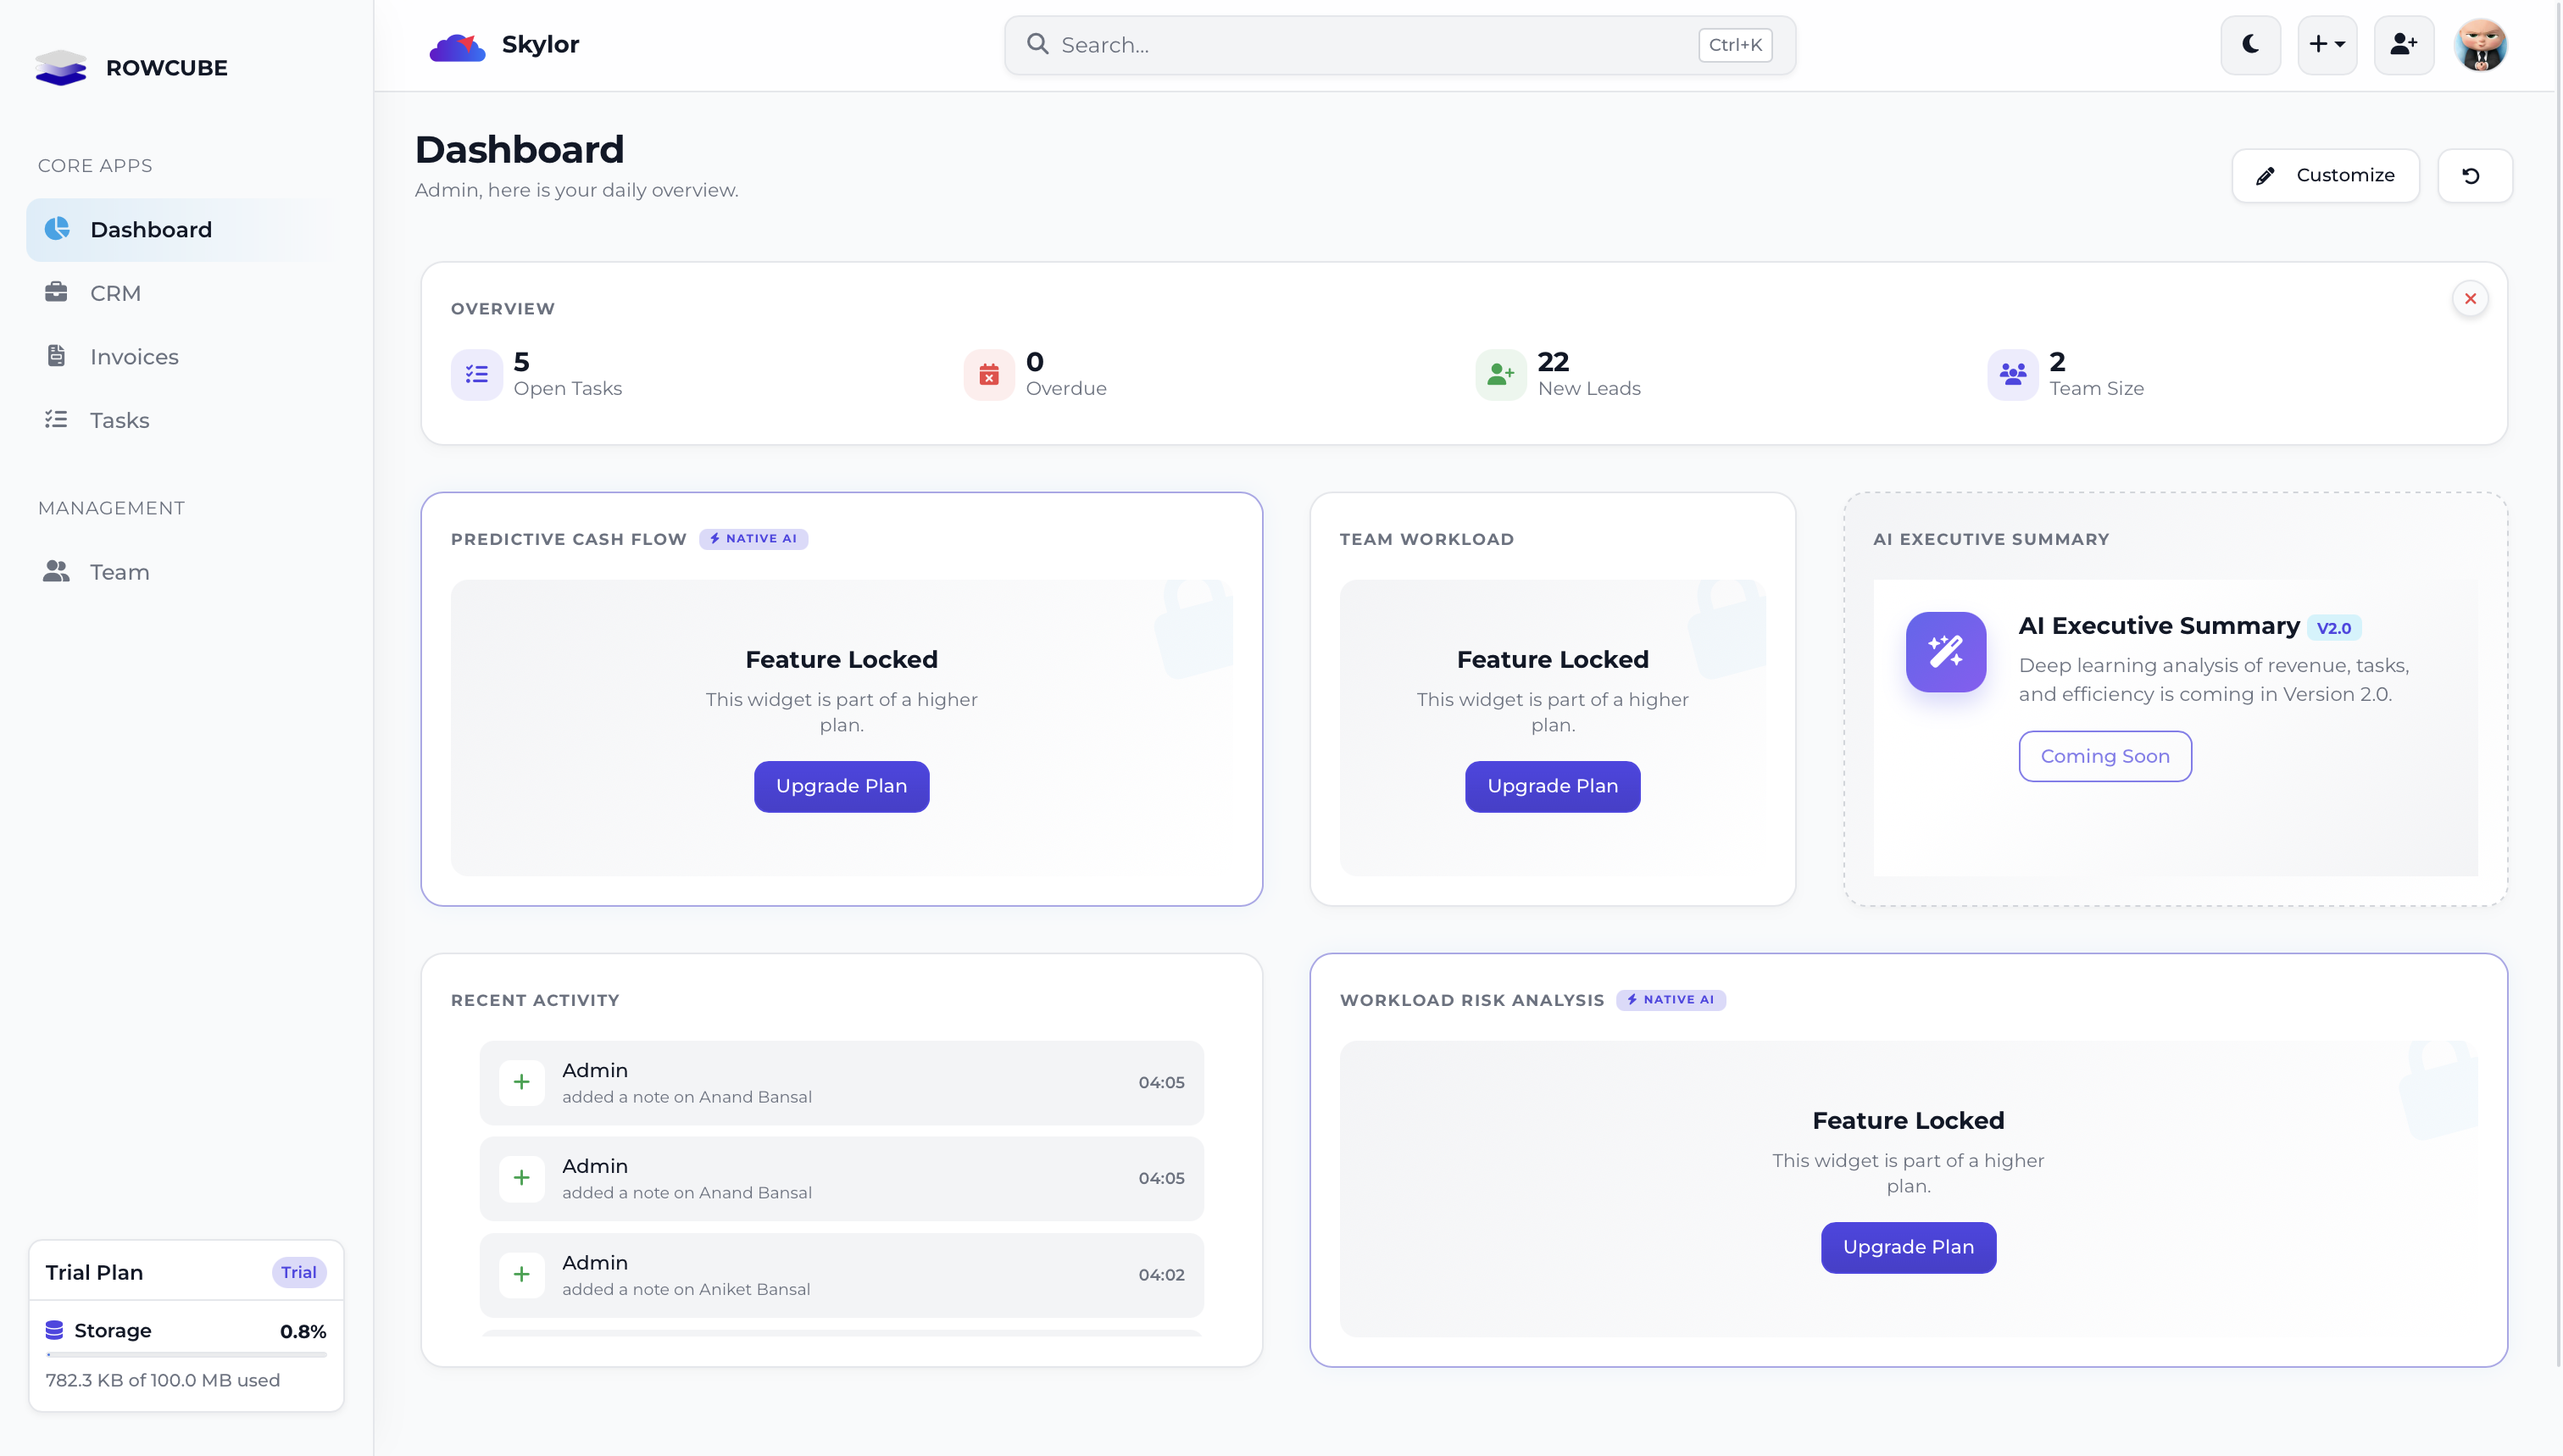Switch to the Recent Activity section
Image resolution: width=2563 pixels, height=1456 pixels.
536,999
